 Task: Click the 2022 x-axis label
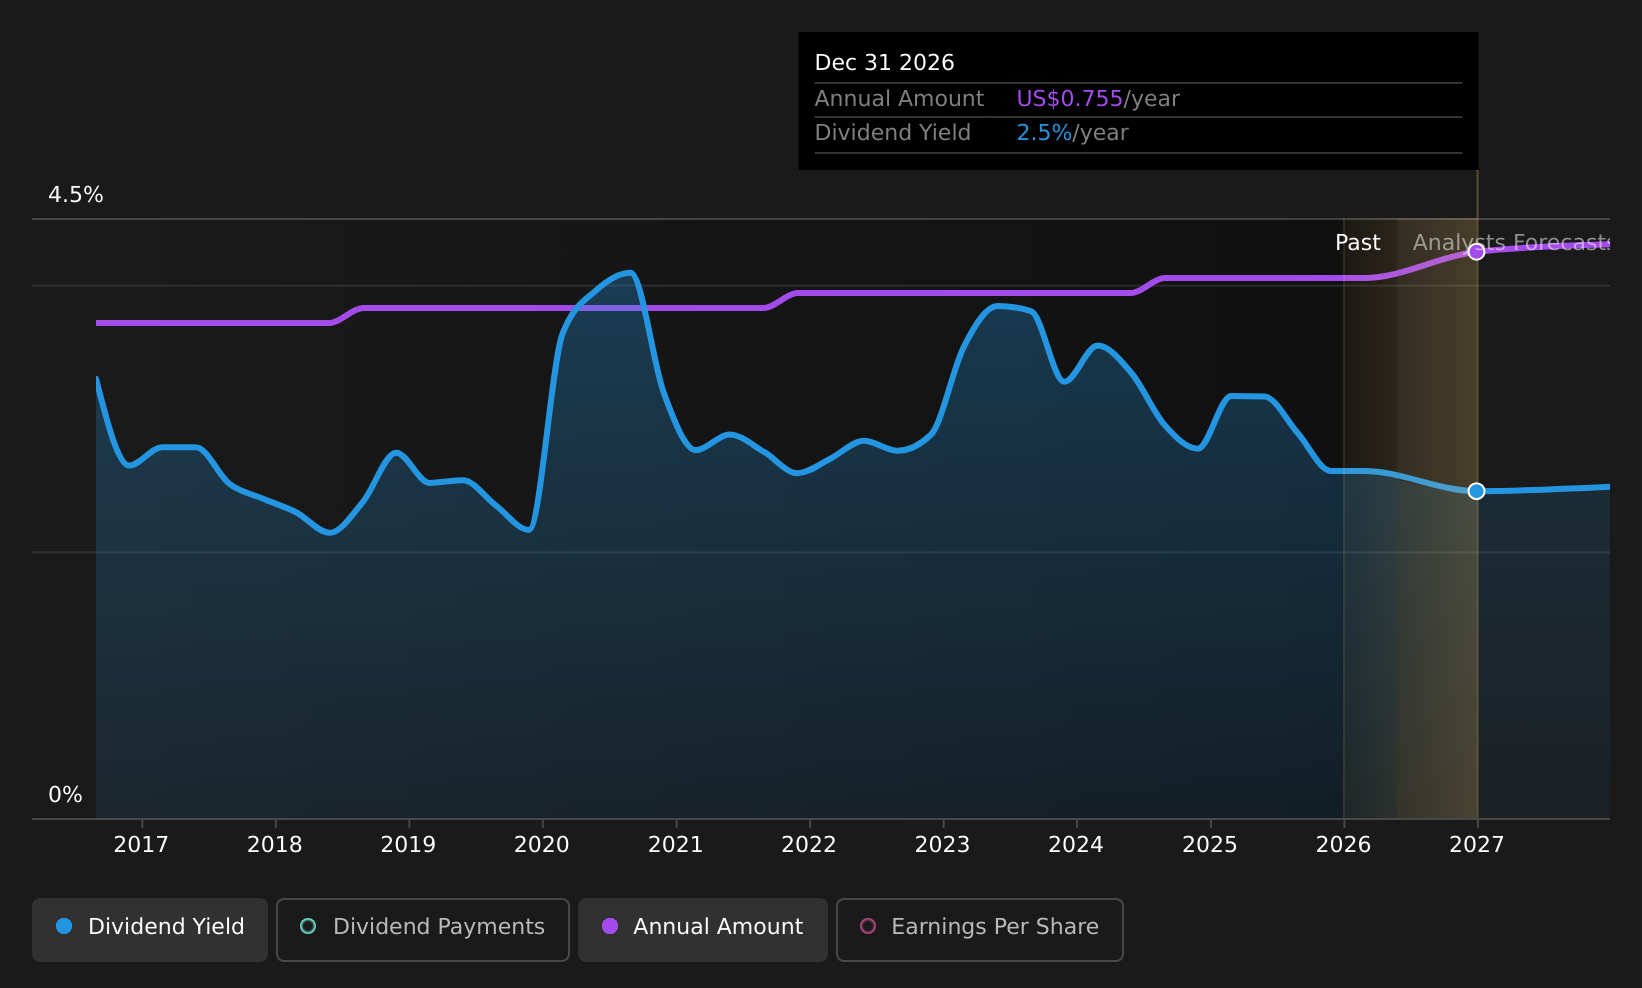[809, 845]
